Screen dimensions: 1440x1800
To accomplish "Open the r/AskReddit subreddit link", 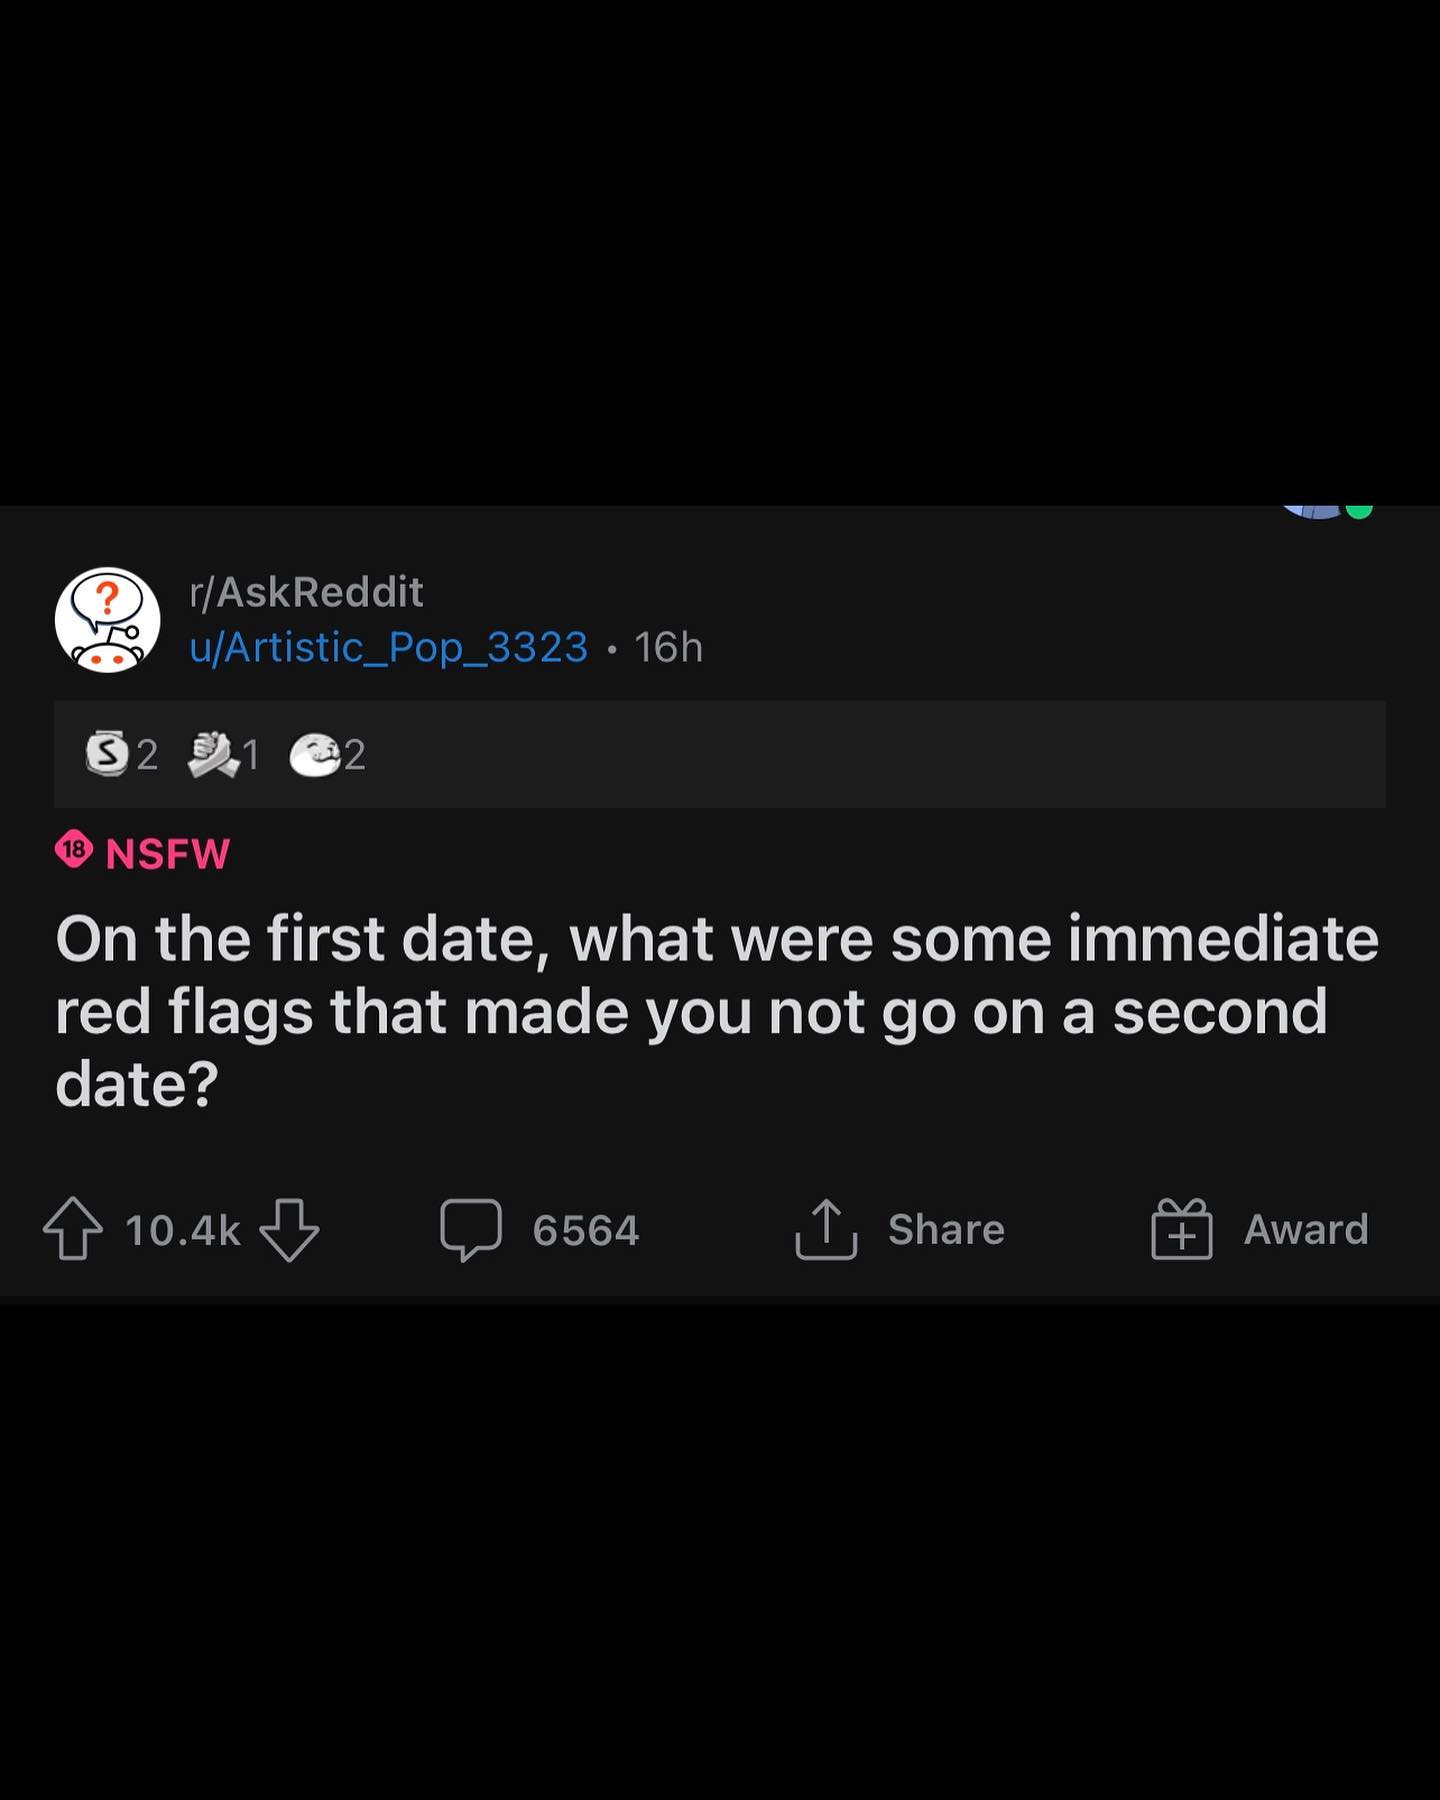I will pos(306,592).
